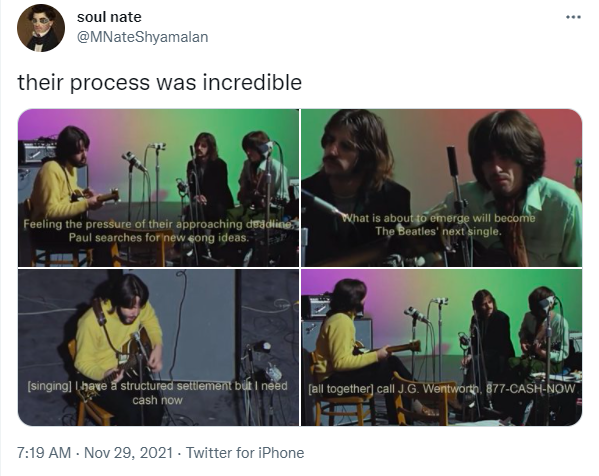Open the @MNateShyamalan handle link

[142, 37]
